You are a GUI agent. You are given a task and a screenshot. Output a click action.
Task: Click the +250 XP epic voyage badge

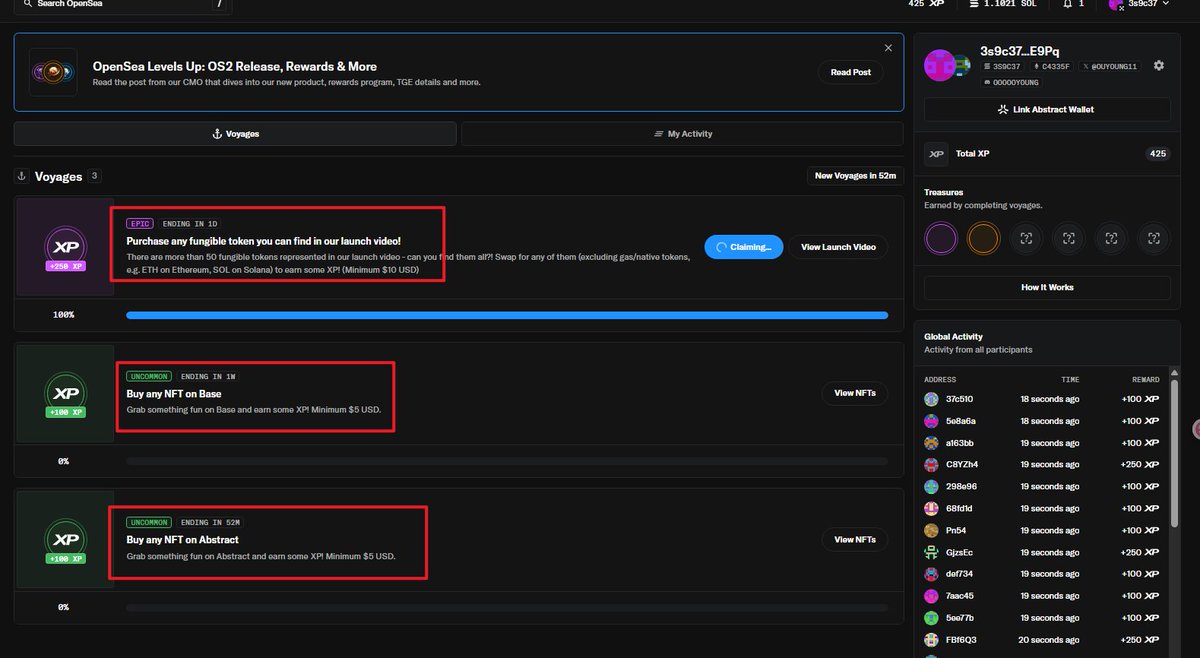tap(65, 246)
